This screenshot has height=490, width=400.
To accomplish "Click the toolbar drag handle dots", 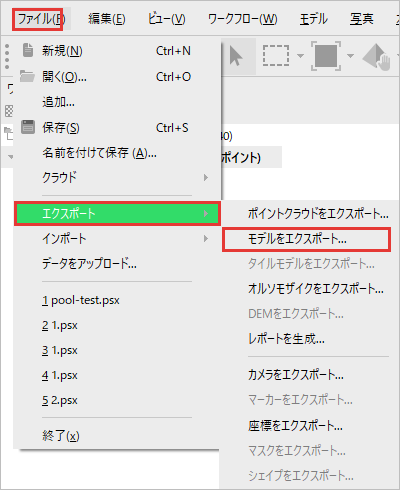I will coord(7,56).
